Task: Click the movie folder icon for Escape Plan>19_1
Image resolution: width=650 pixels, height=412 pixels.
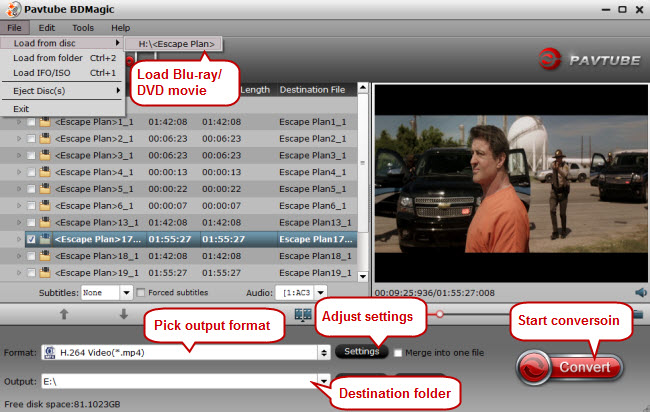Action: click(45, 273)
